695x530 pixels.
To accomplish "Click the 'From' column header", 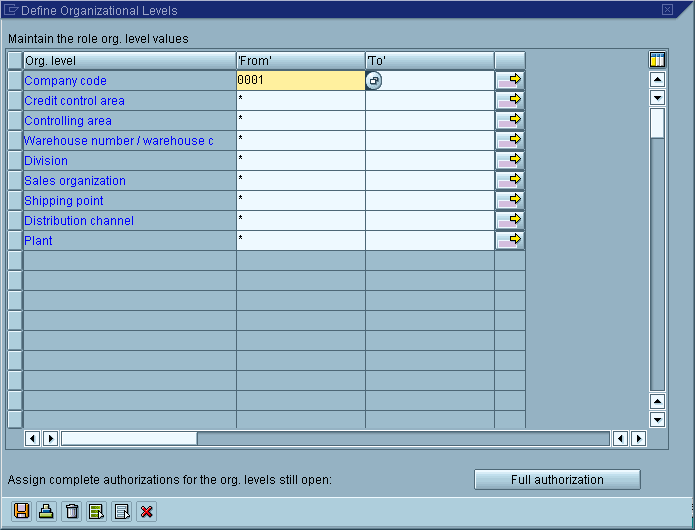I will point(300,60).
